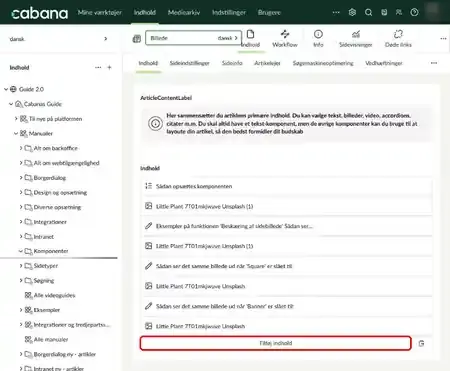Collapse the Manualer tree node

(16, 133)
